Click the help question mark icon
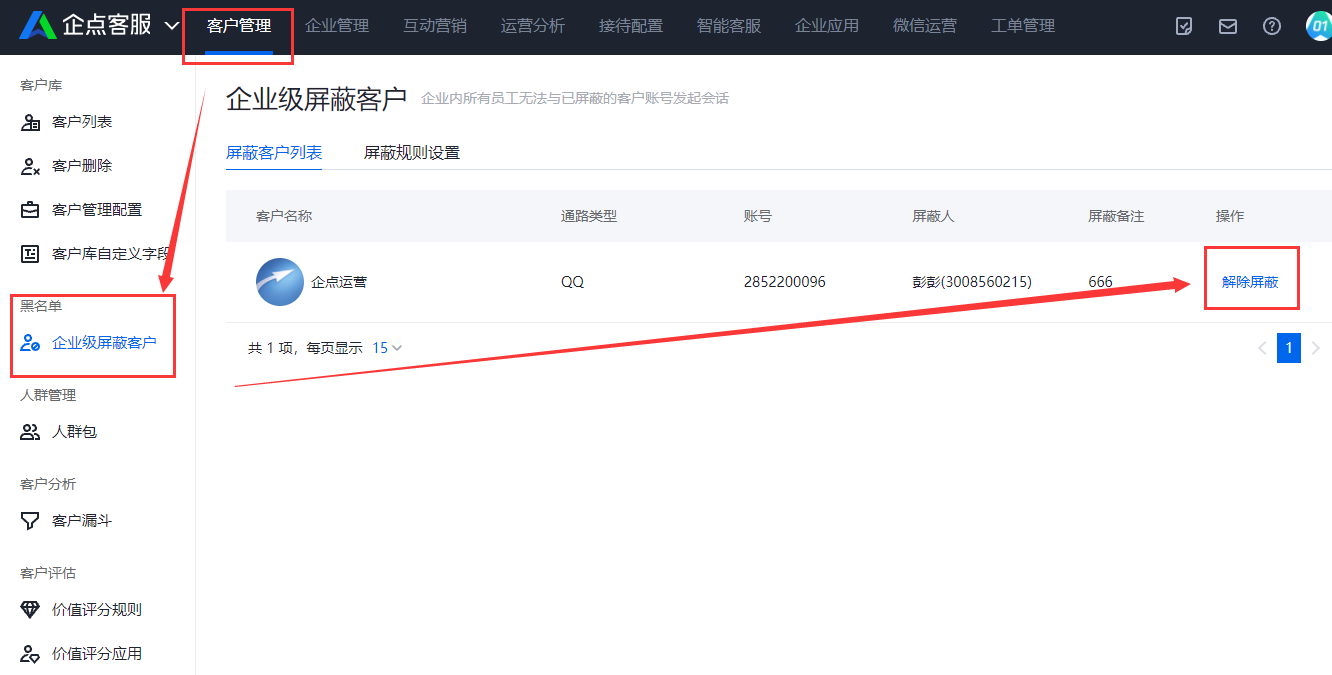 coord(1272,27)
